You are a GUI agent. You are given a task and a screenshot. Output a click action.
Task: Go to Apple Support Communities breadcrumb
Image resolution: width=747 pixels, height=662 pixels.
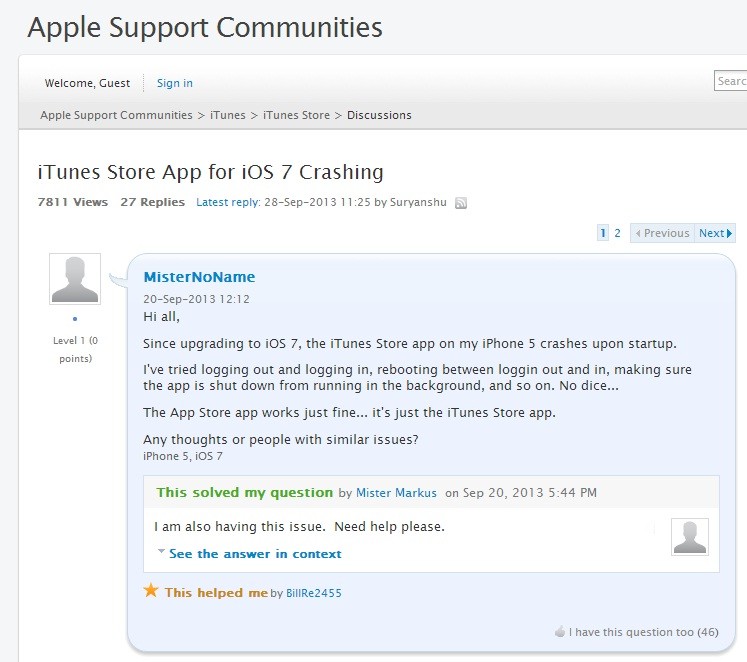click(116, 115)
